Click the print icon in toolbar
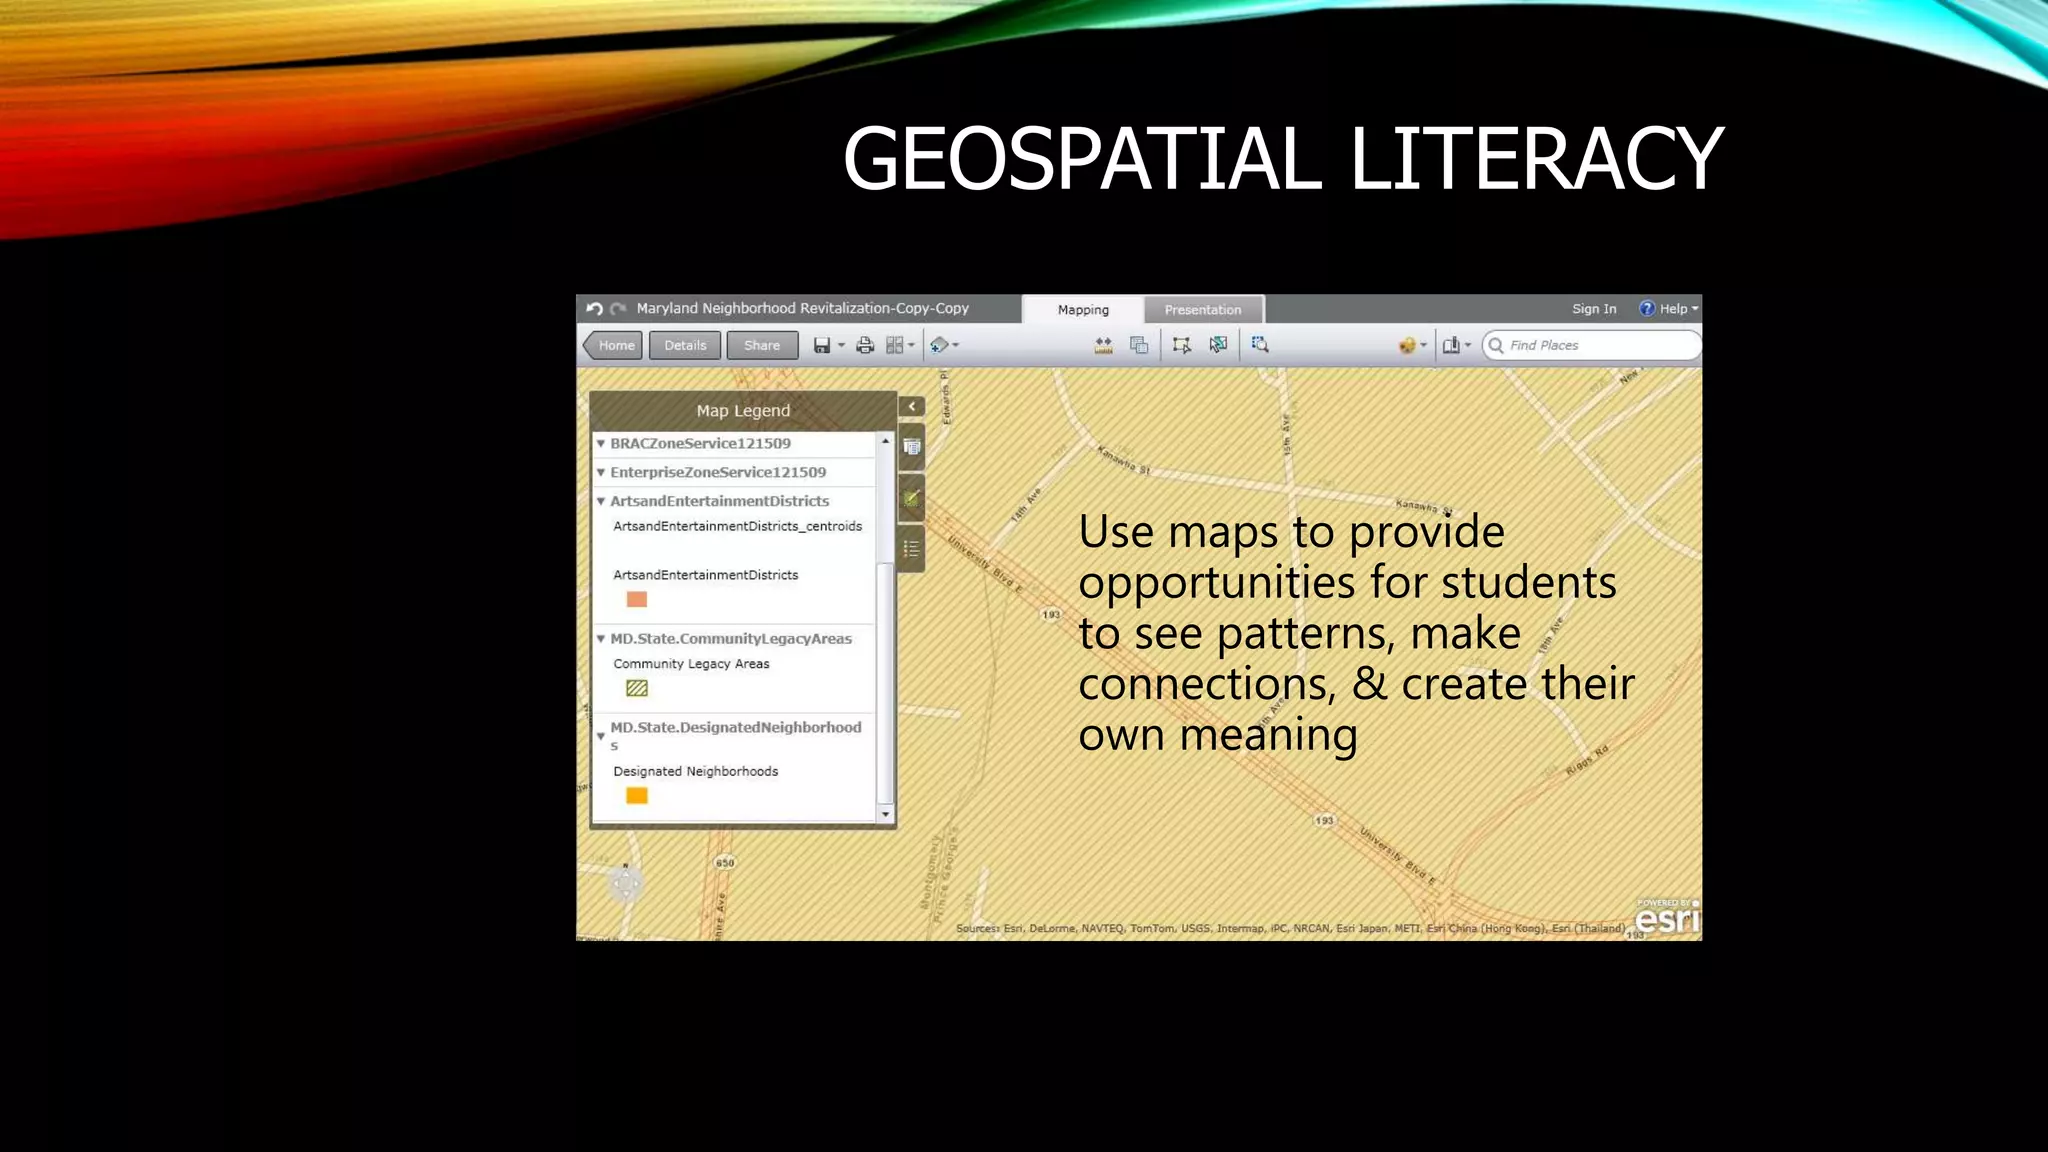This screenshot has height=1152, width=2048. tap(865, 345)
